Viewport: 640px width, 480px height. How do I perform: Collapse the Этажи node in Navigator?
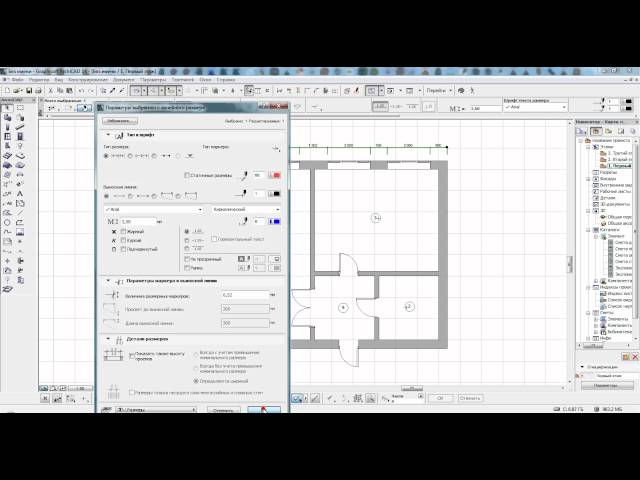[x=588, y=147]
